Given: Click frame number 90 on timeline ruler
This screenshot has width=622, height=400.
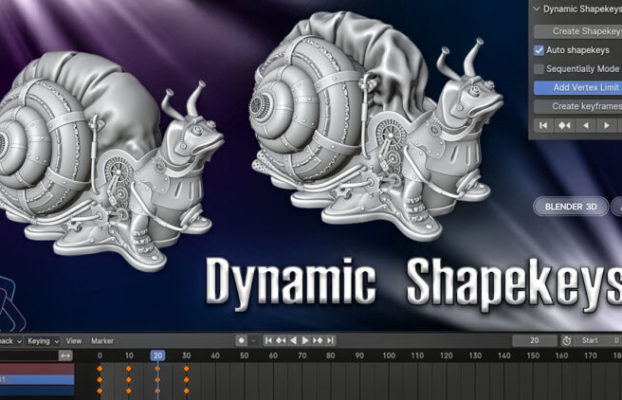Looking at the screenshot, I should tap(360, 356).
